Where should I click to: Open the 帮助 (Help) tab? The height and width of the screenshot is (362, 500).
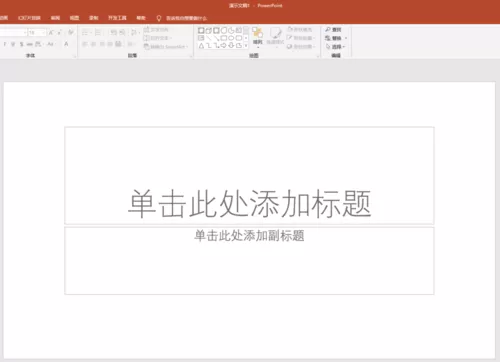tap(141, 18)
